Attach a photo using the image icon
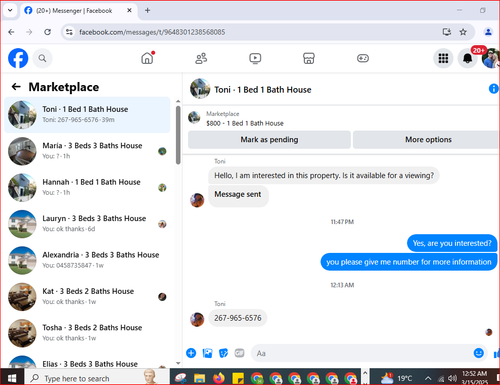The width and height of the screenshot is (500, 385). click(207, 353)
